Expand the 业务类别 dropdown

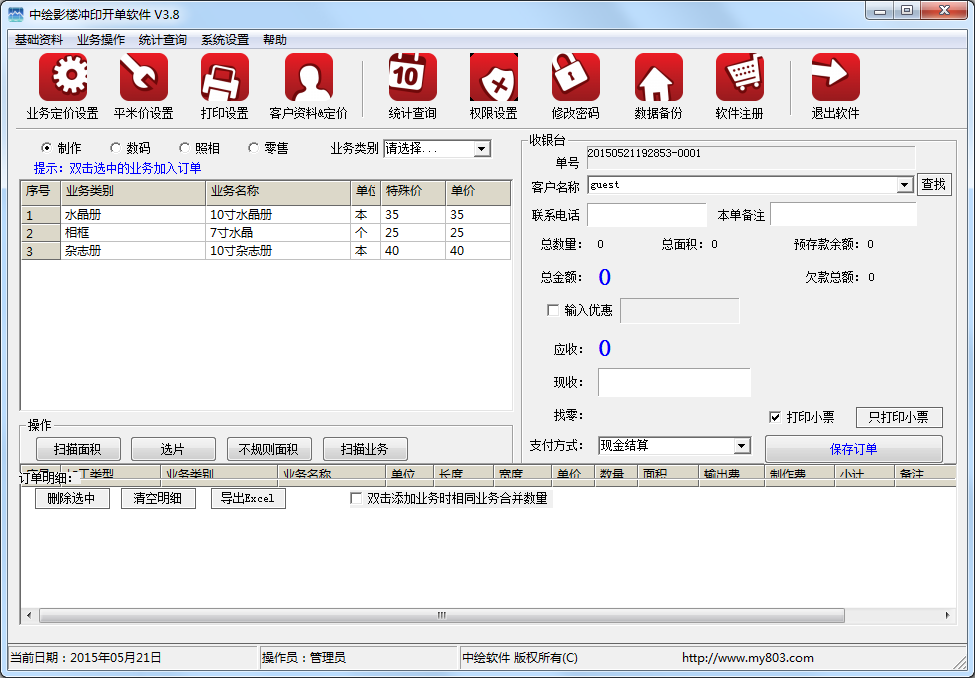click(481, 149)
